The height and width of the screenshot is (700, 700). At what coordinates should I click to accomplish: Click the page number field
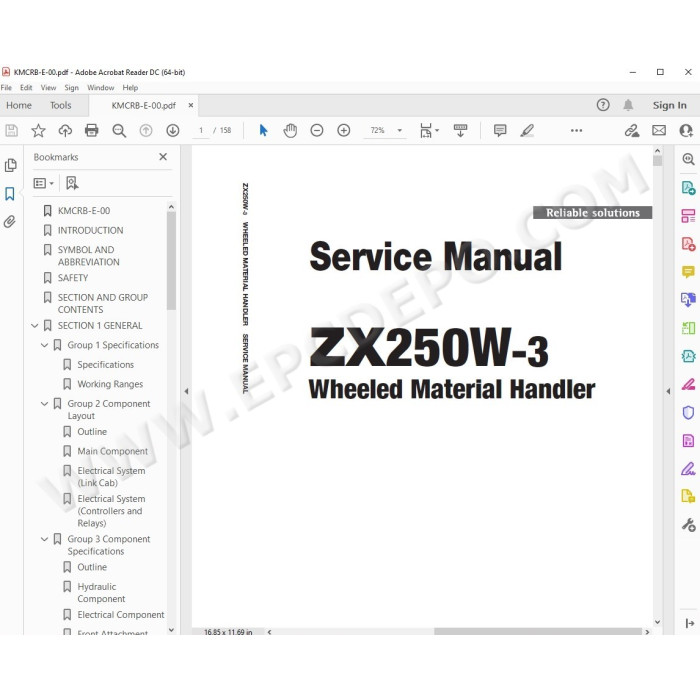point(201,130)
